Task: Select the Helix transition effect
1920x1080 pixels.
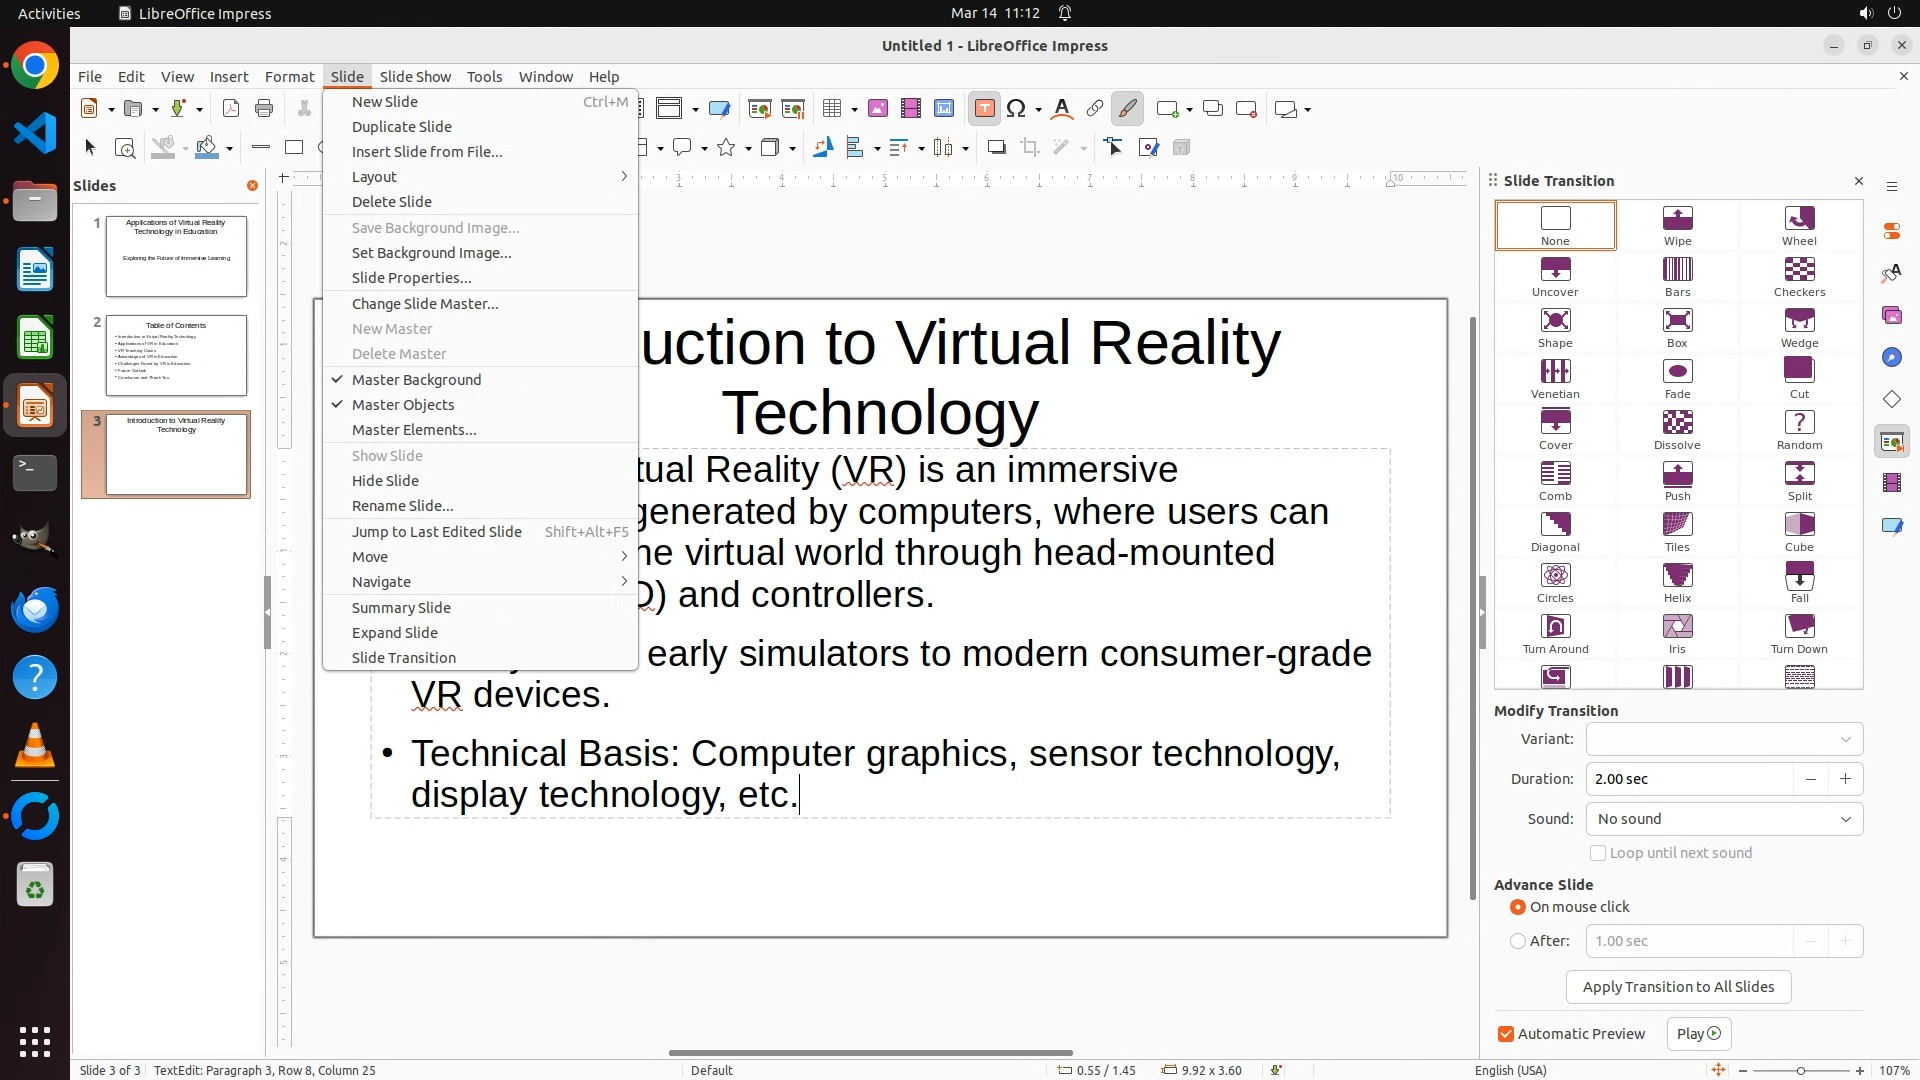Action: [x=1677, y=582]
